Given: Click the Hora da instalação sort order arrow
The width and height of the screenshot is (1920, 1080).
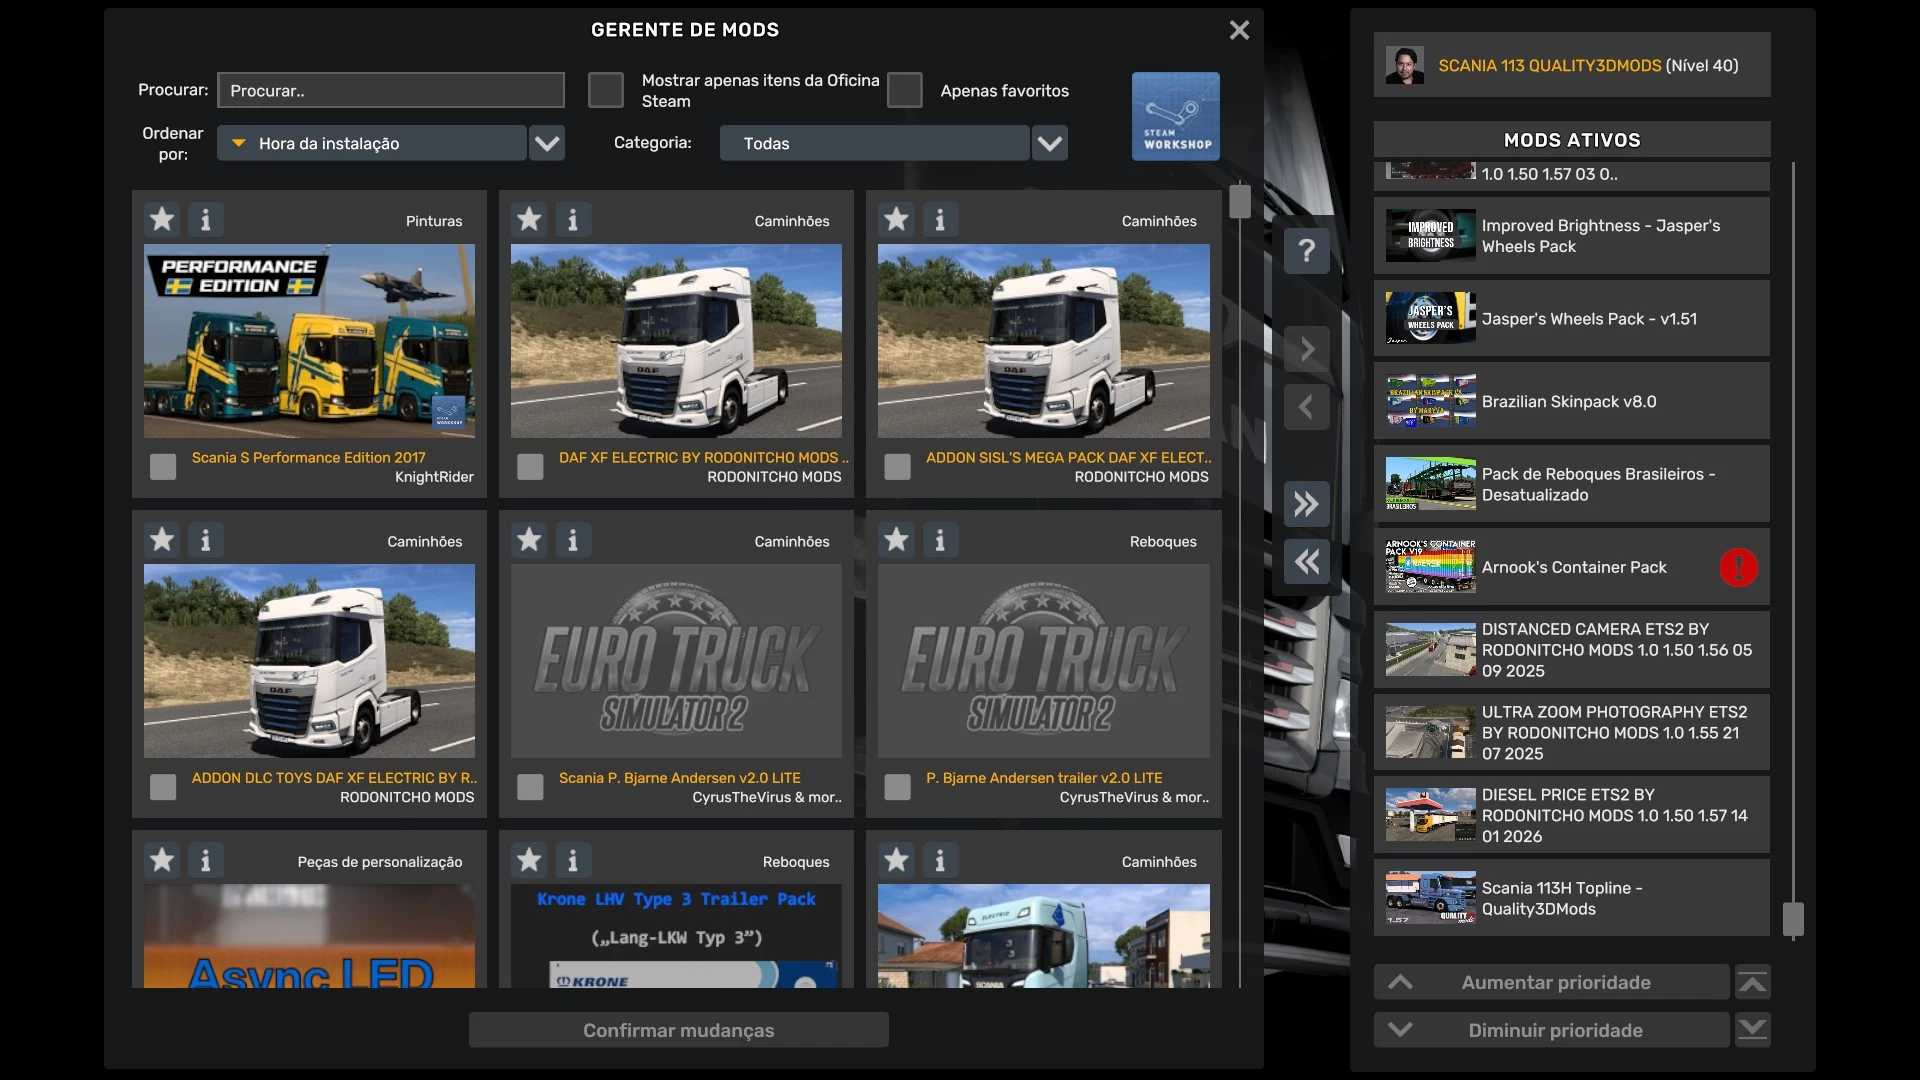Looking at the screenshot, I should click(239, 143).
